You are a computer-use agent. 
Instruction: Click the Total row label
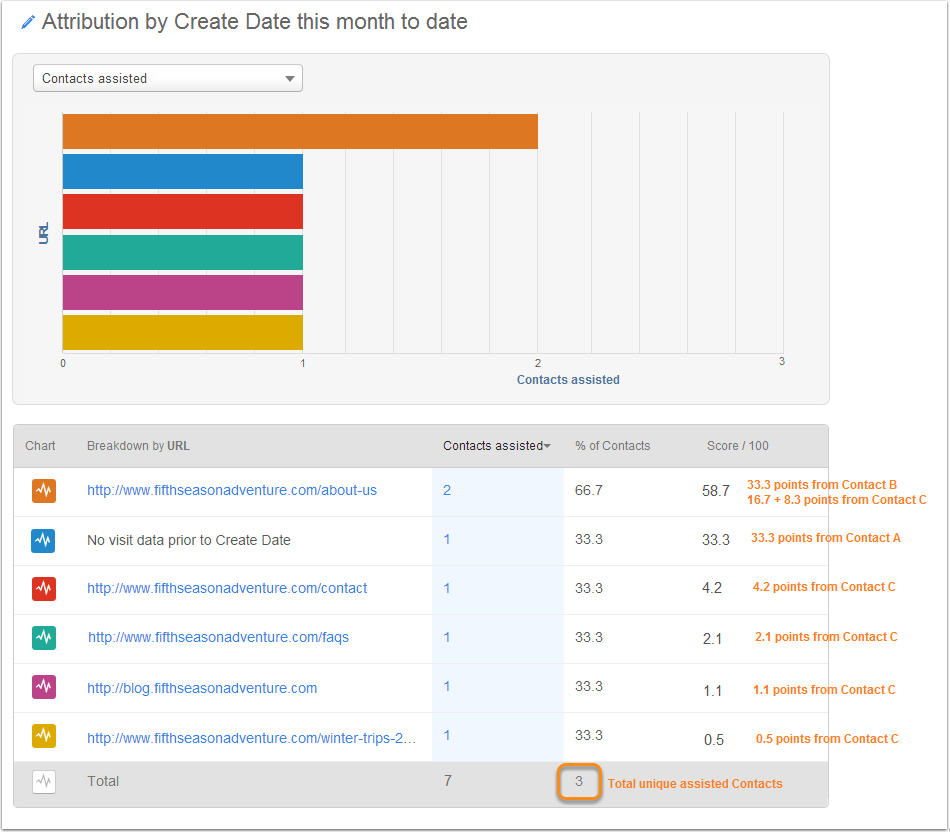[103, 781]
